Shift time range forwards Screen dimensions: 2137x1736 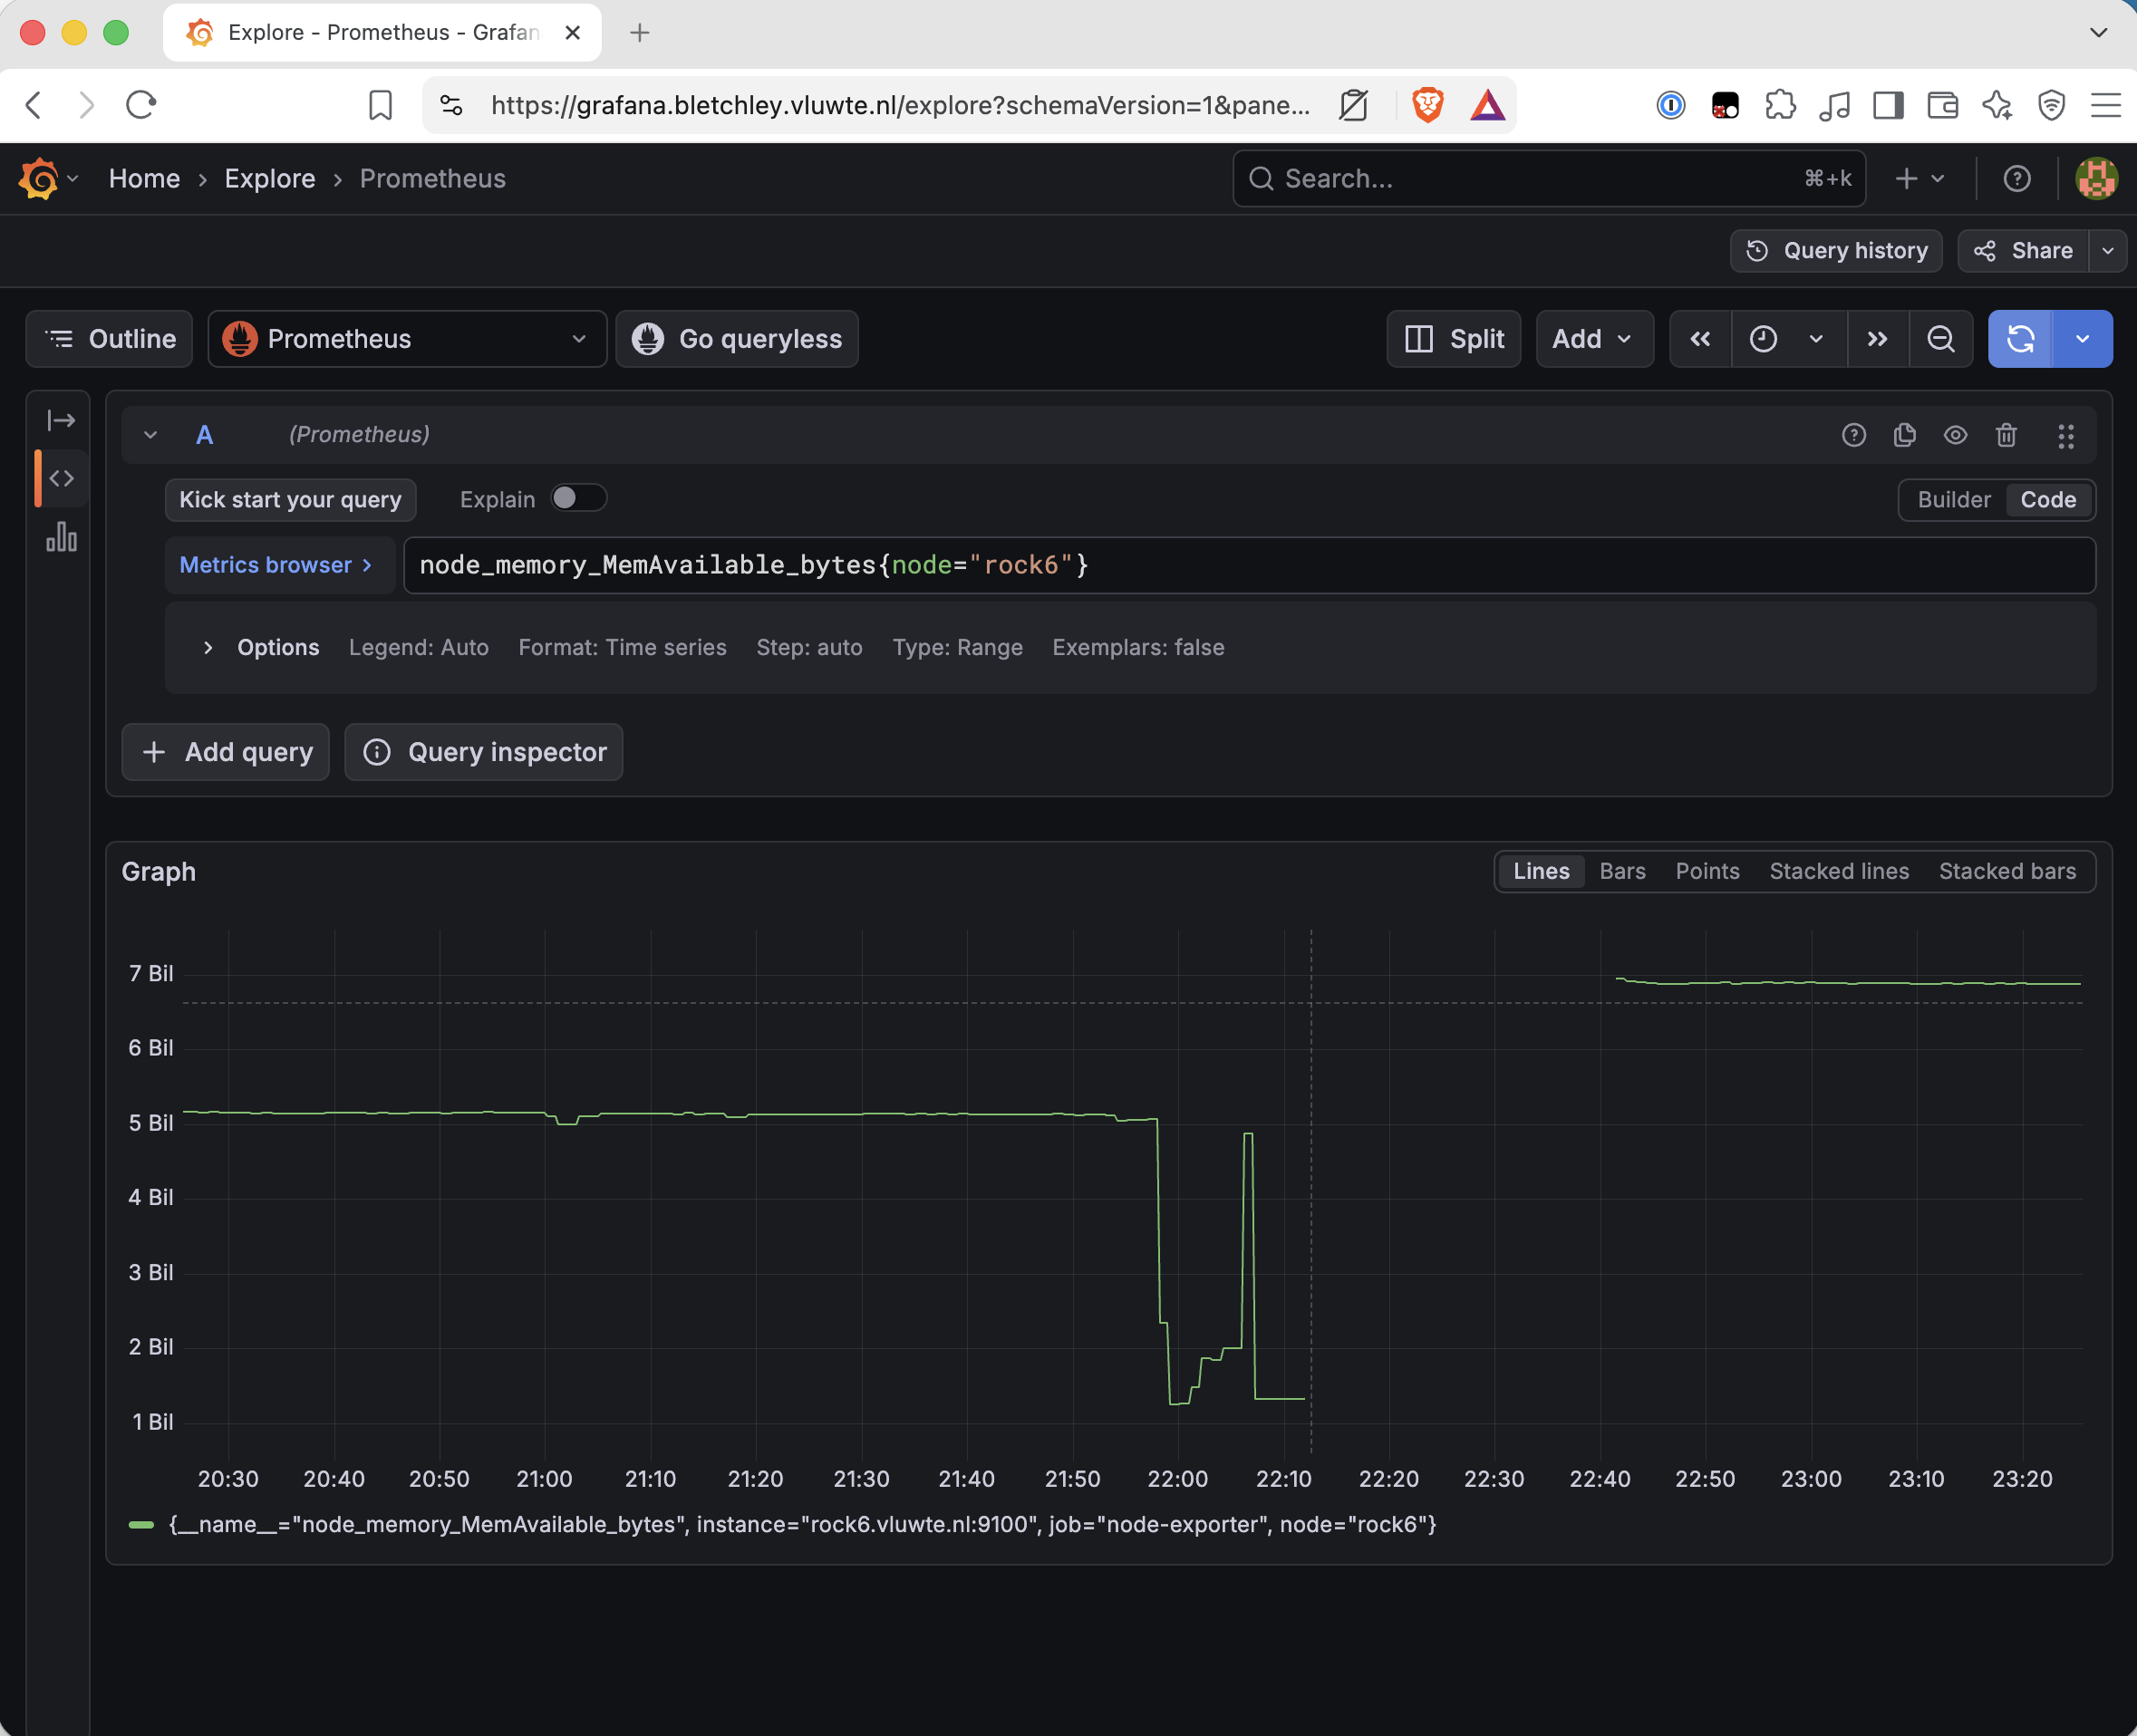[x=1877, y=339]
